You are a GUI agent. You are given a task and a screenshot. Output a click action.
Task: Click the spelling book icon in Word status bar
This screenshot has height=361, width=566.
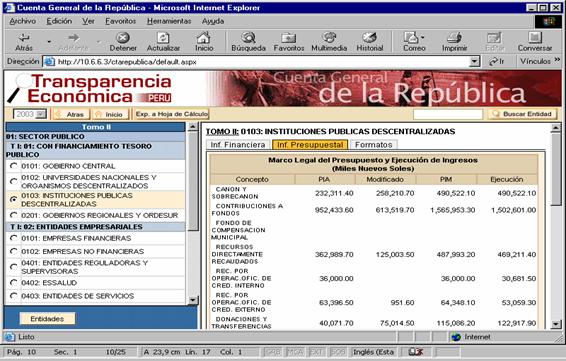[x=415, y=352]
